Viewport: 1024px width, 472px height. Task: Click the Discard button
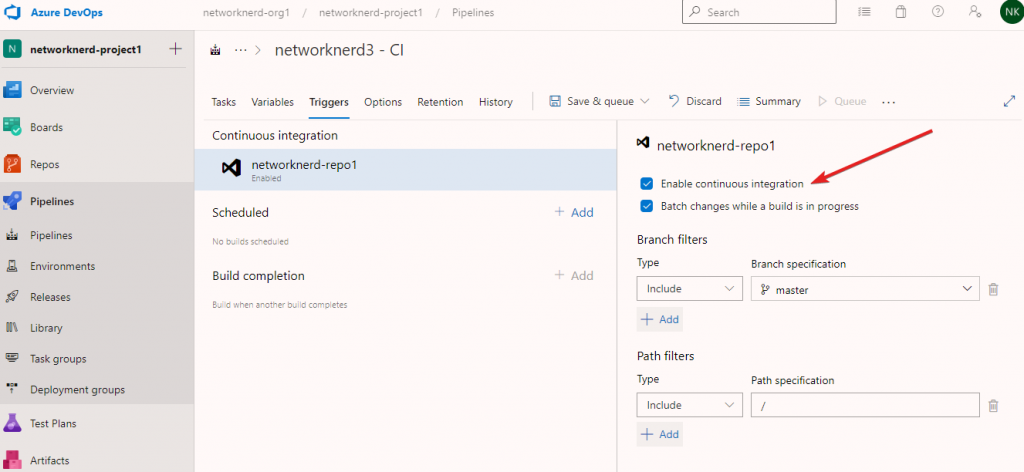tap(696, 101)
